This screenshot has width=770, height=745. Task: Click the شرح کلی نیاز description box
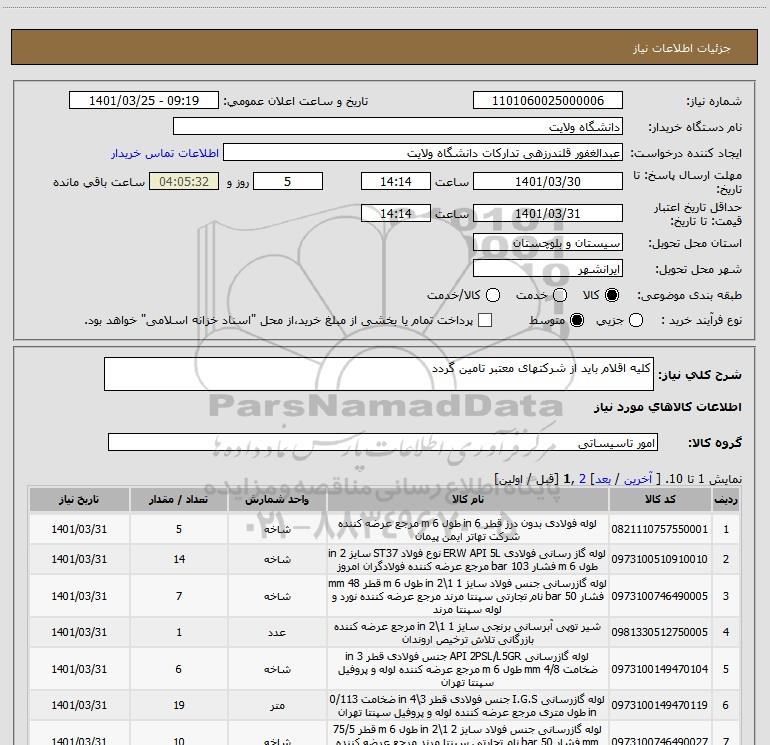tap(379, 374)
